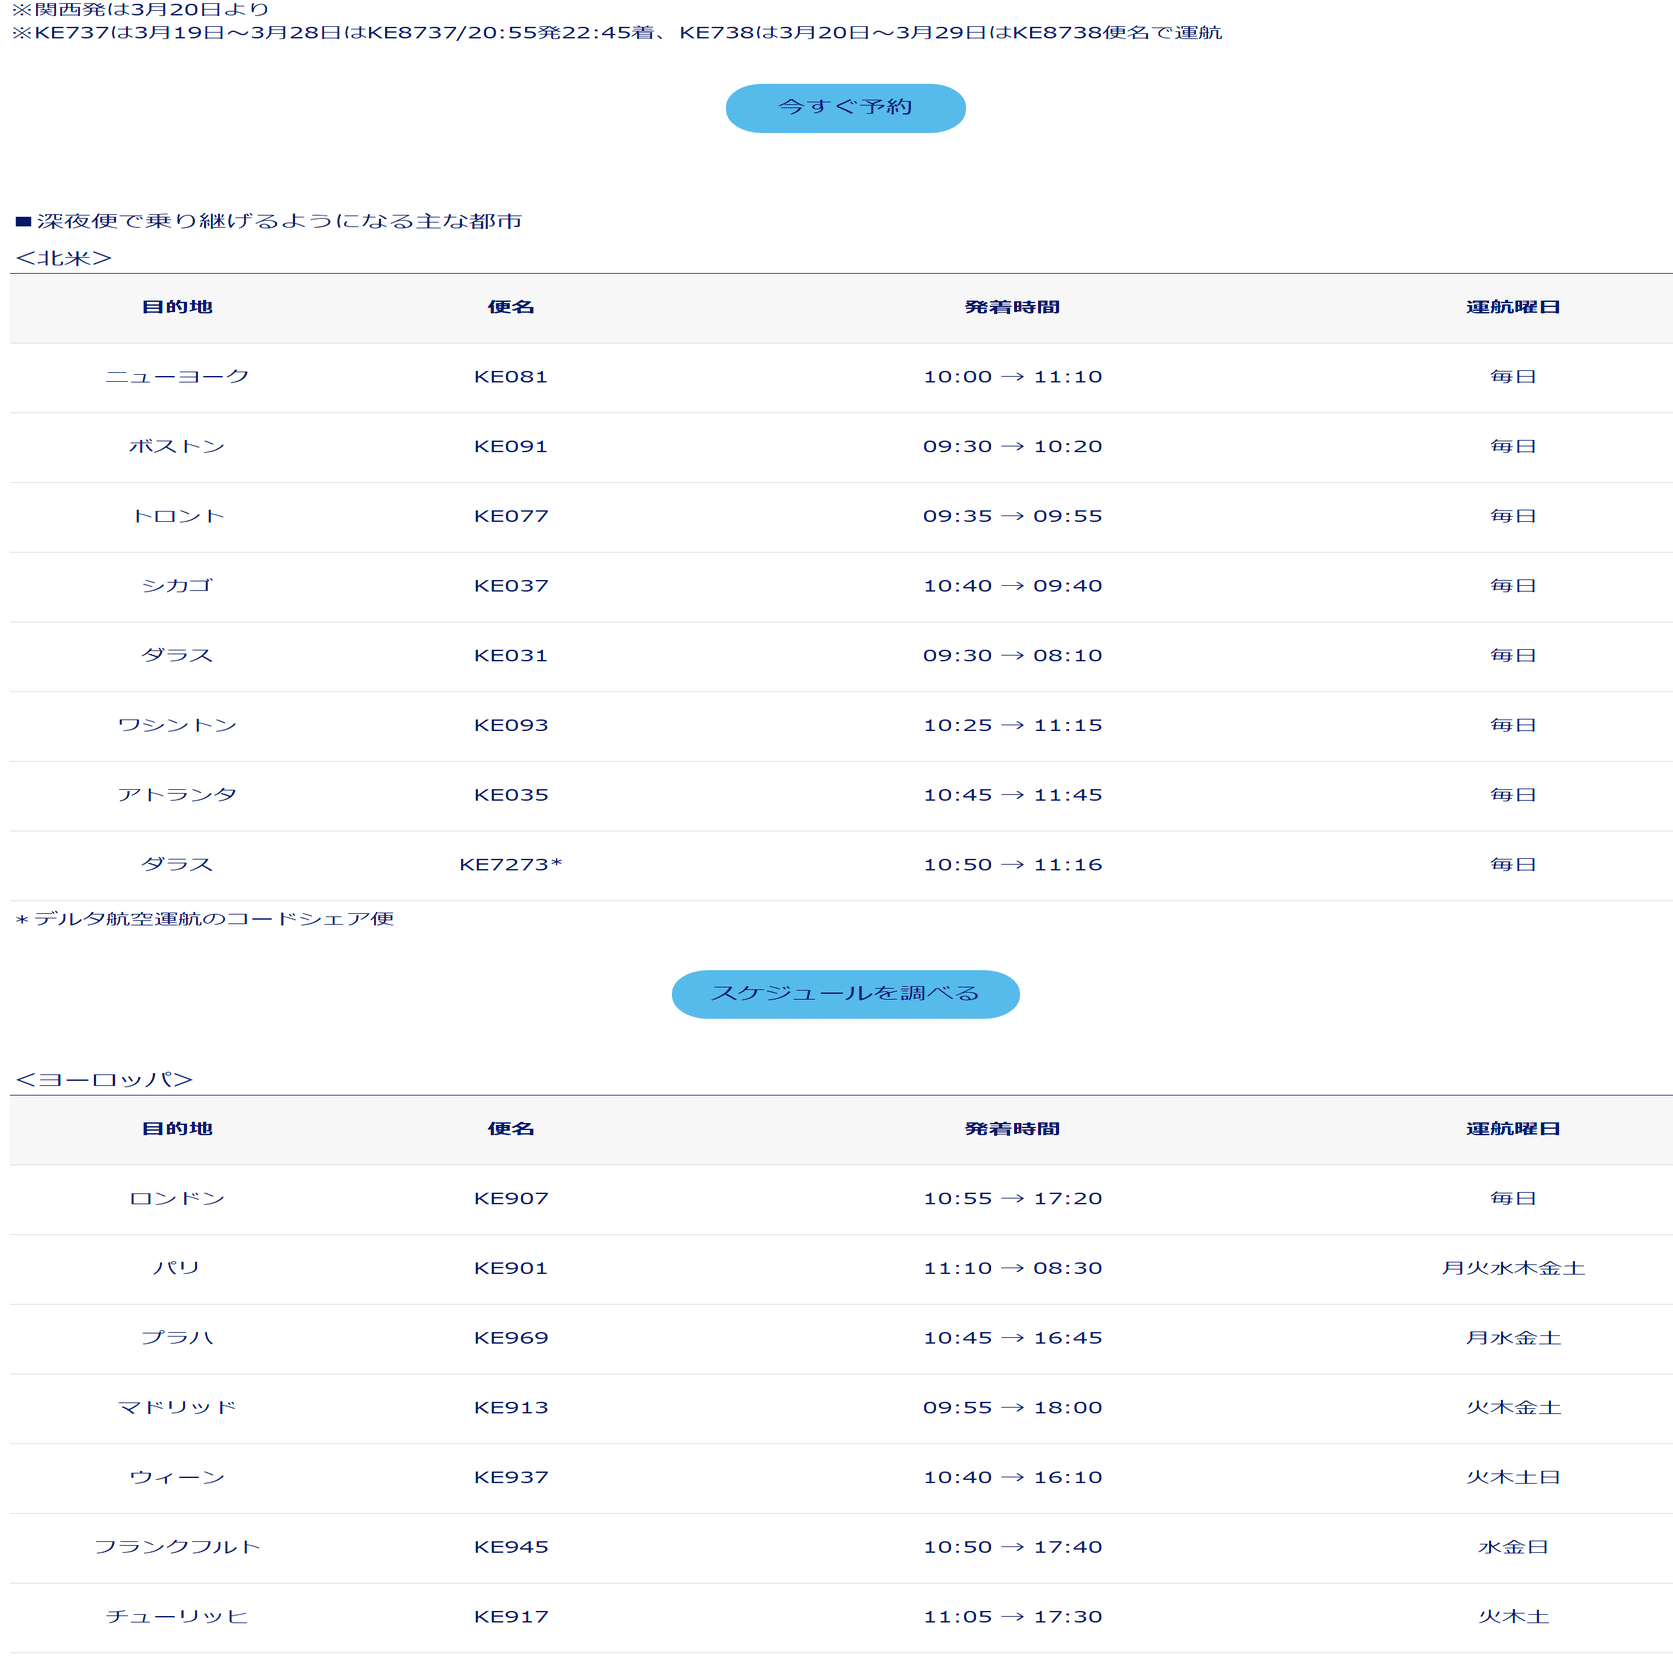Click the ＜北米＞ section heading
The width and height of the screenshot is (1673, 1673).
pyautogui.click(x=64, y=258)
